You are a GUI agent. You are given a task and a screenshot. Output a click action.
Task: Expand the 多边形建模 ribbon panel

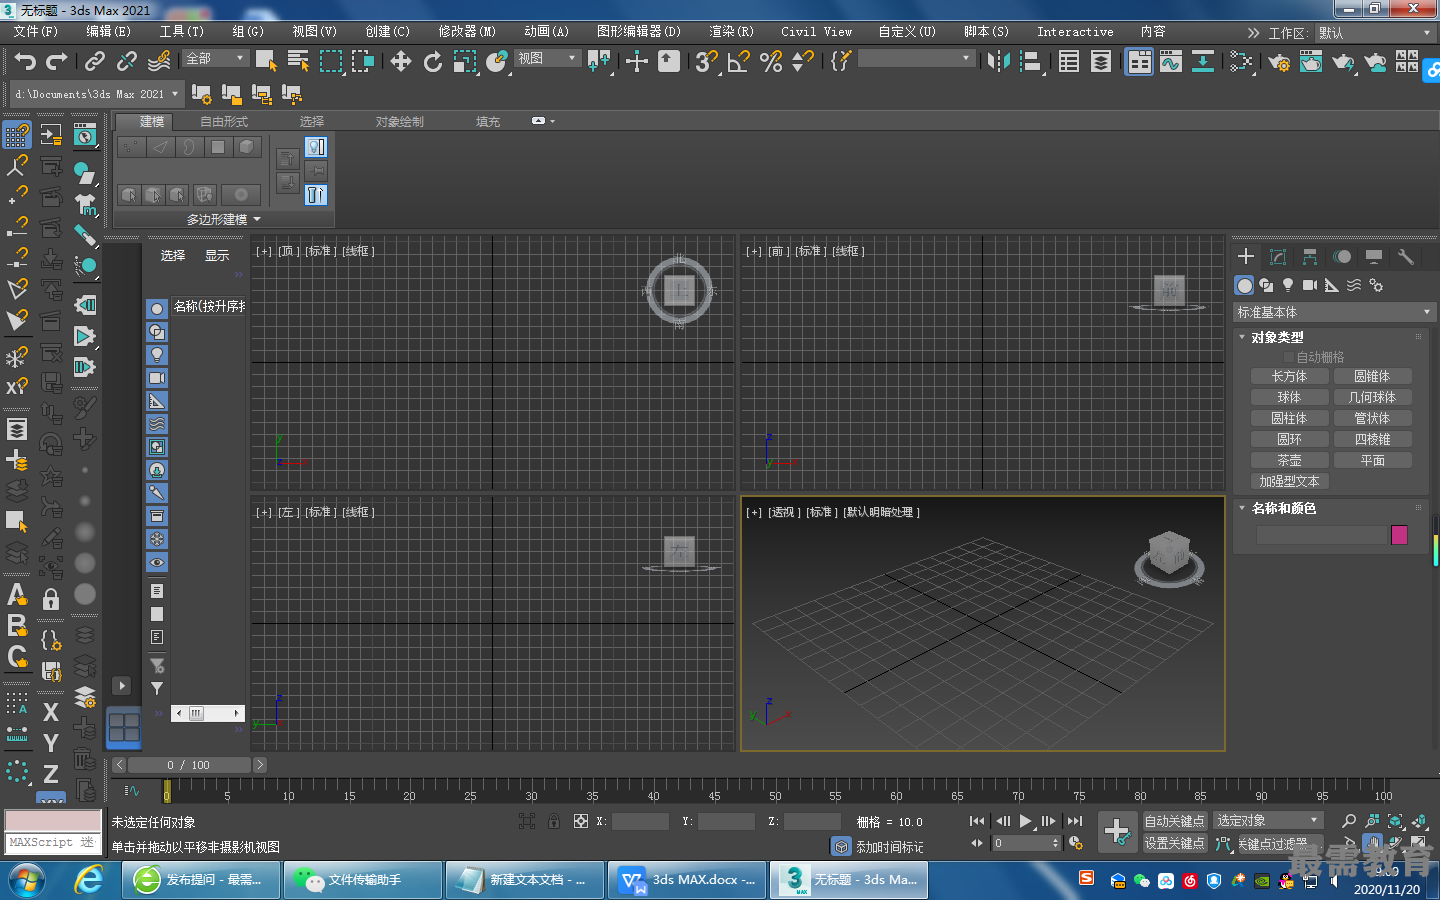click(224, 219)
